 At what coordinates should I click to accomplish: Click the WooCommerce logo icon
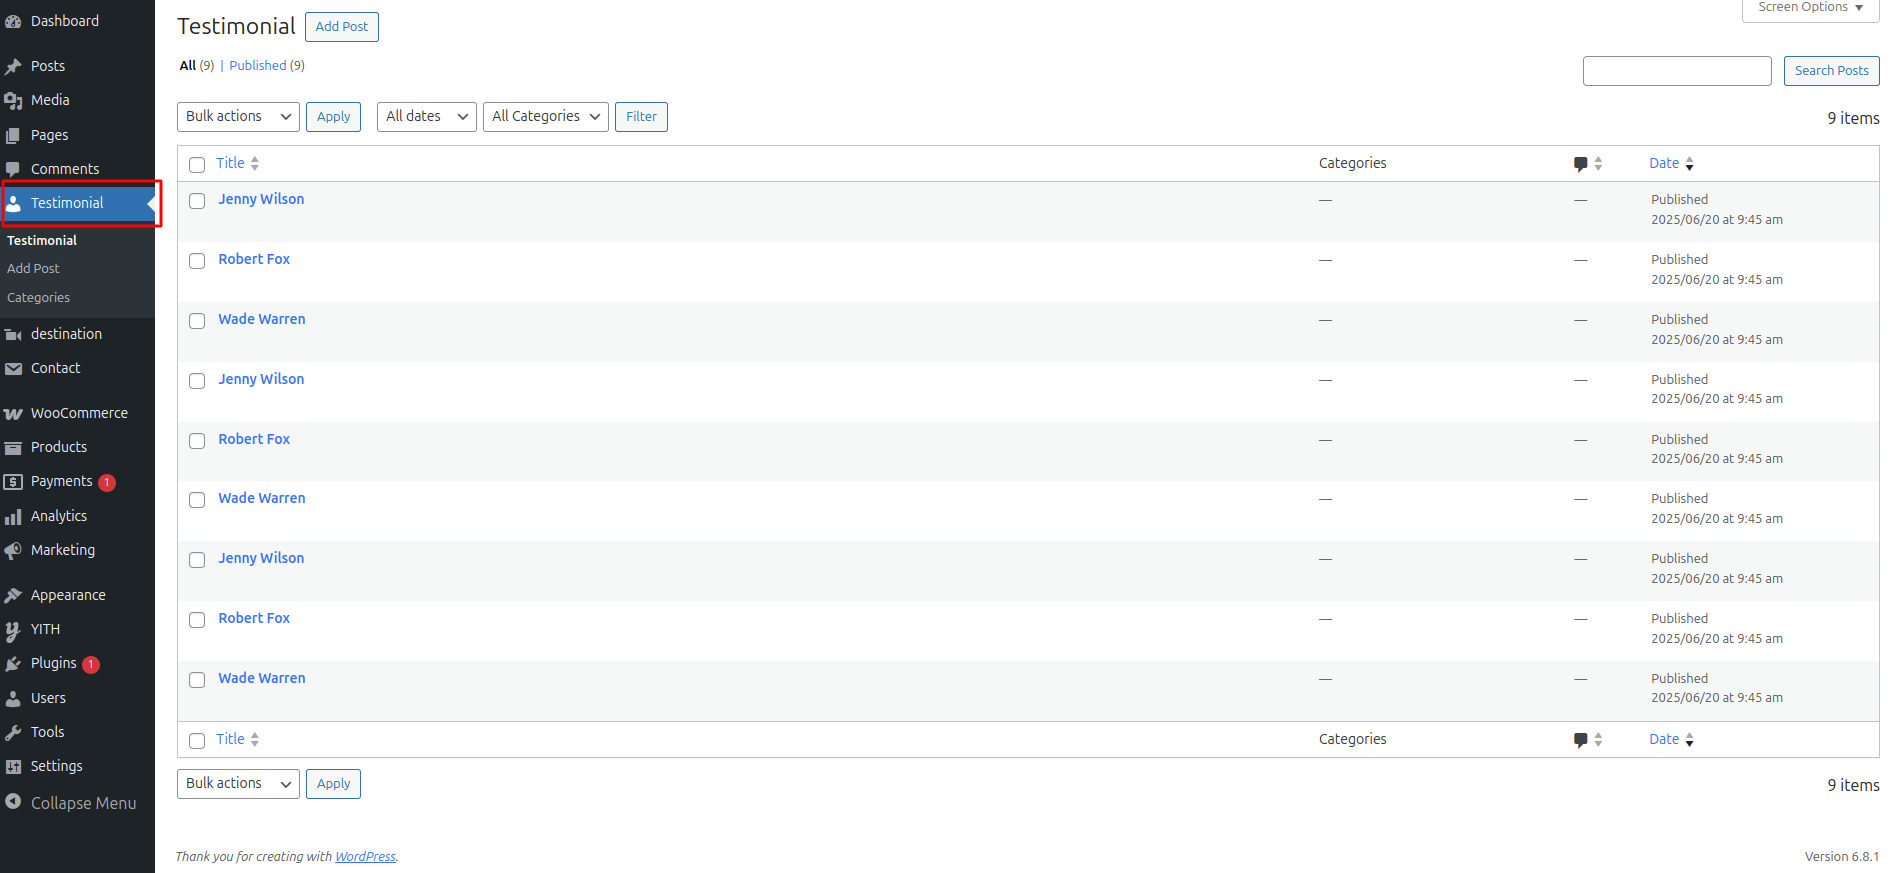pyautogui.click(x=13, y=414)
